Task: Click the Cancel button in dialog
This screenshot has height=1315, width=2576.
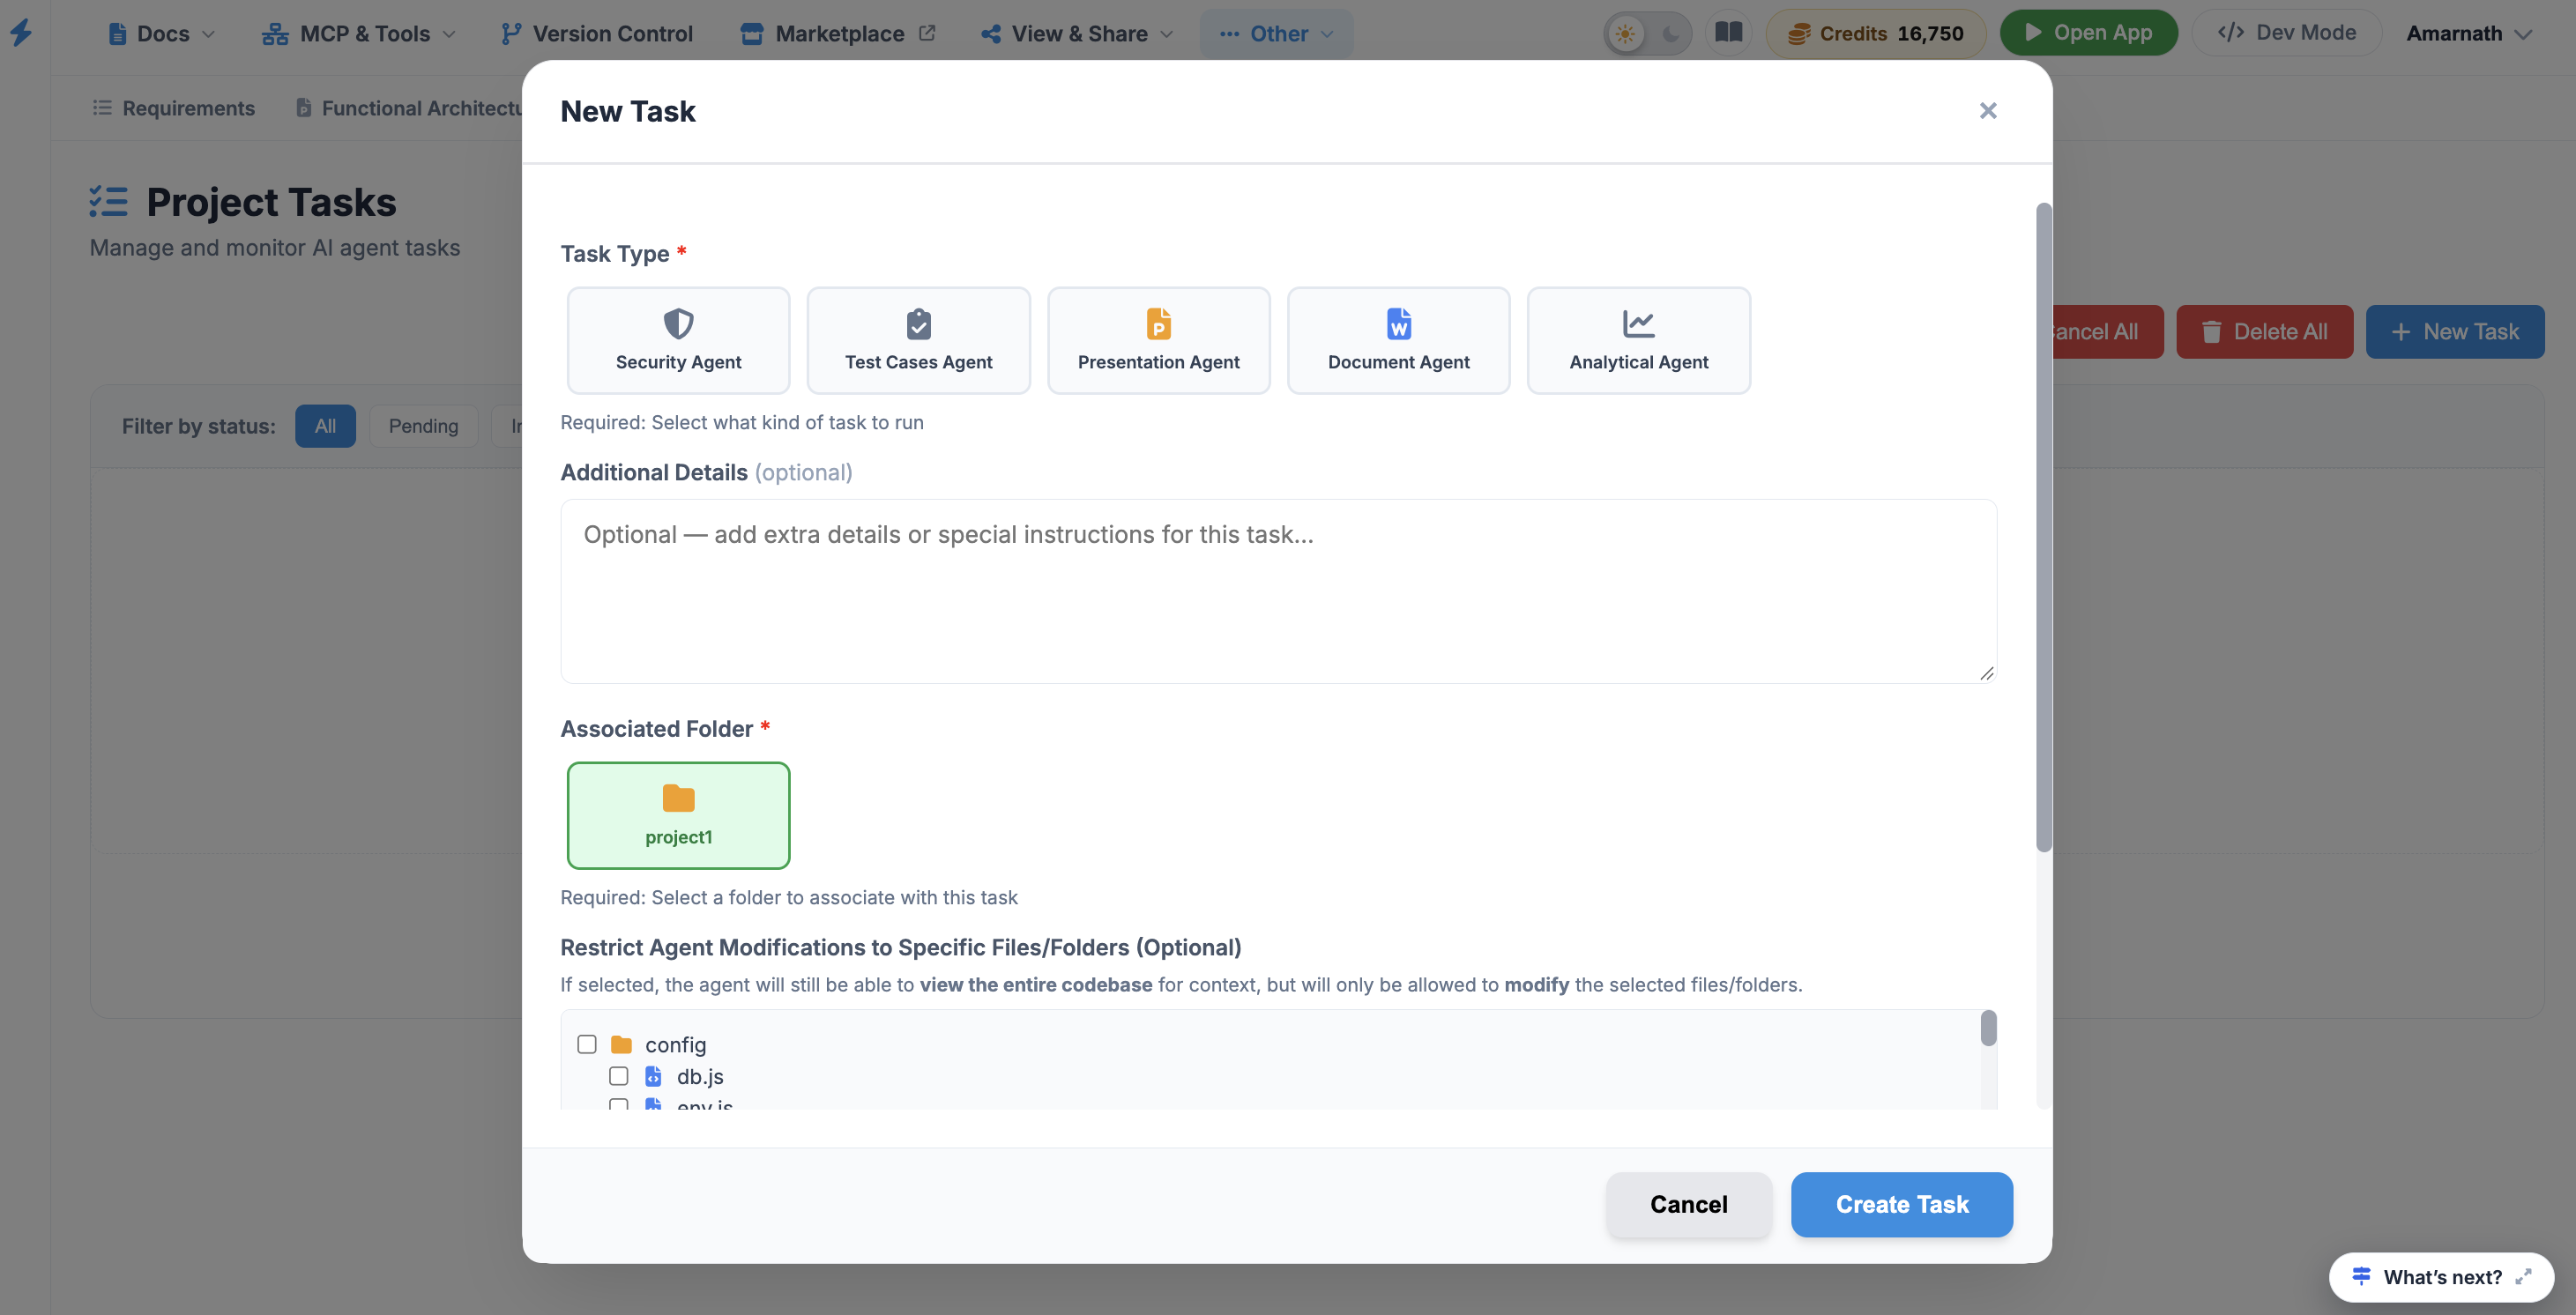Action: click(x=1688, y=1204)
